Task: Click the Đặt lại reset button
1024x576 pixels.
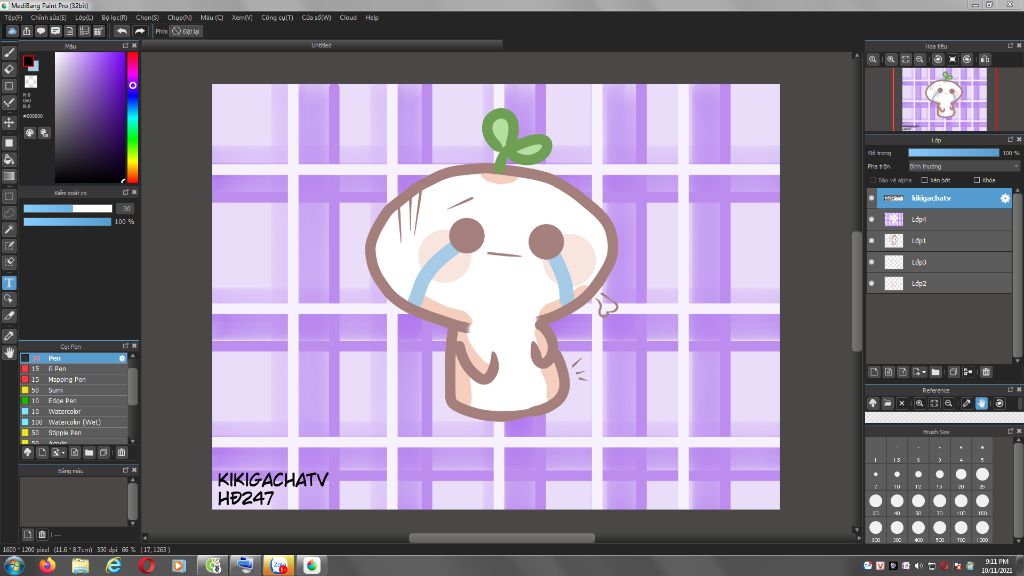Action: tap(186, 31)
